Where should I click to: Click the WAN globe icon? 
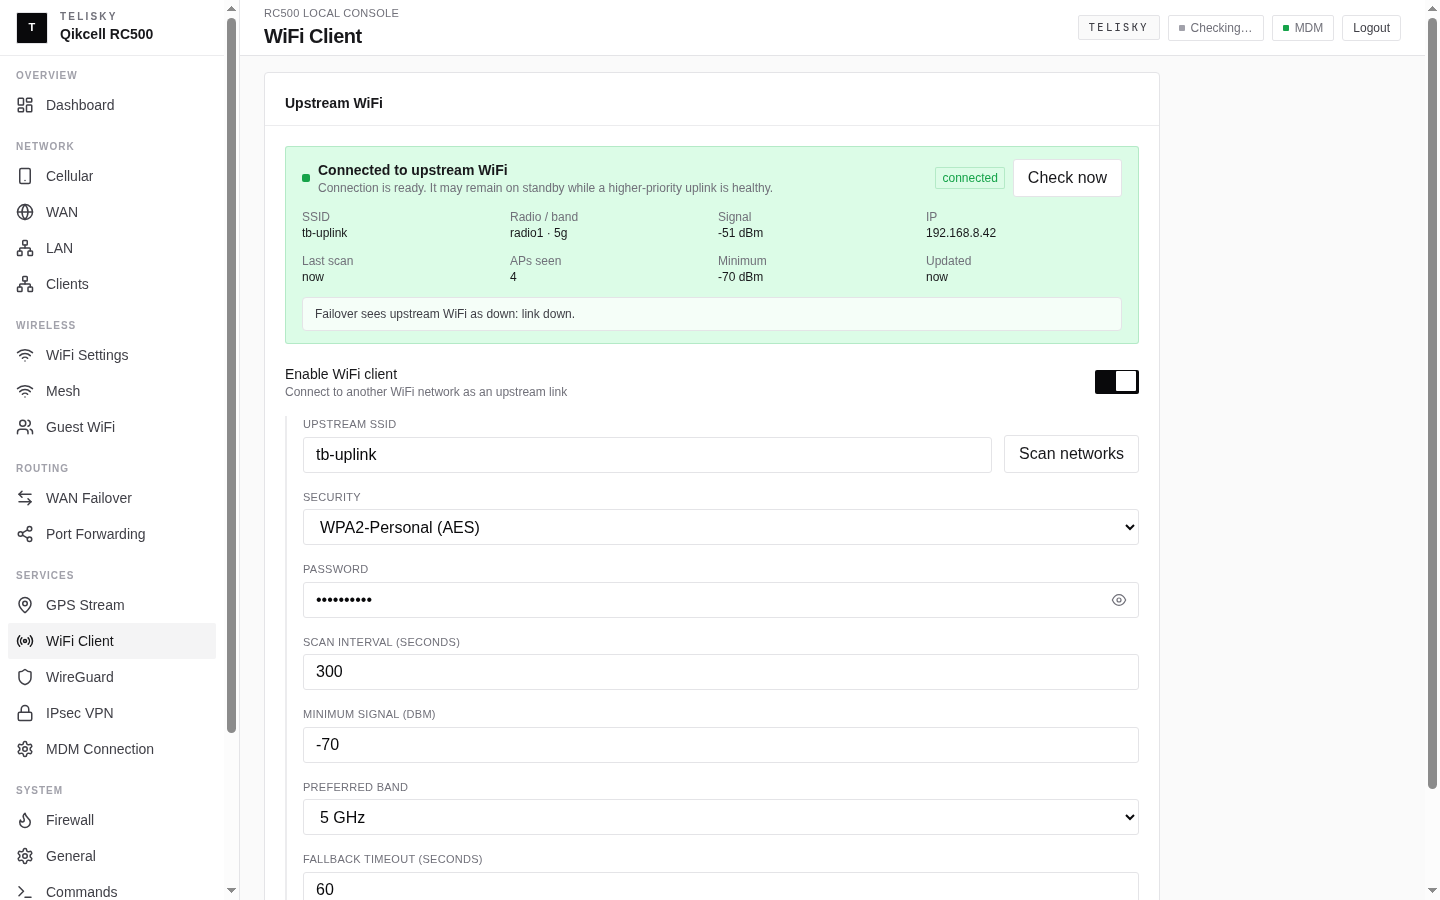click(x=25, y=212)
